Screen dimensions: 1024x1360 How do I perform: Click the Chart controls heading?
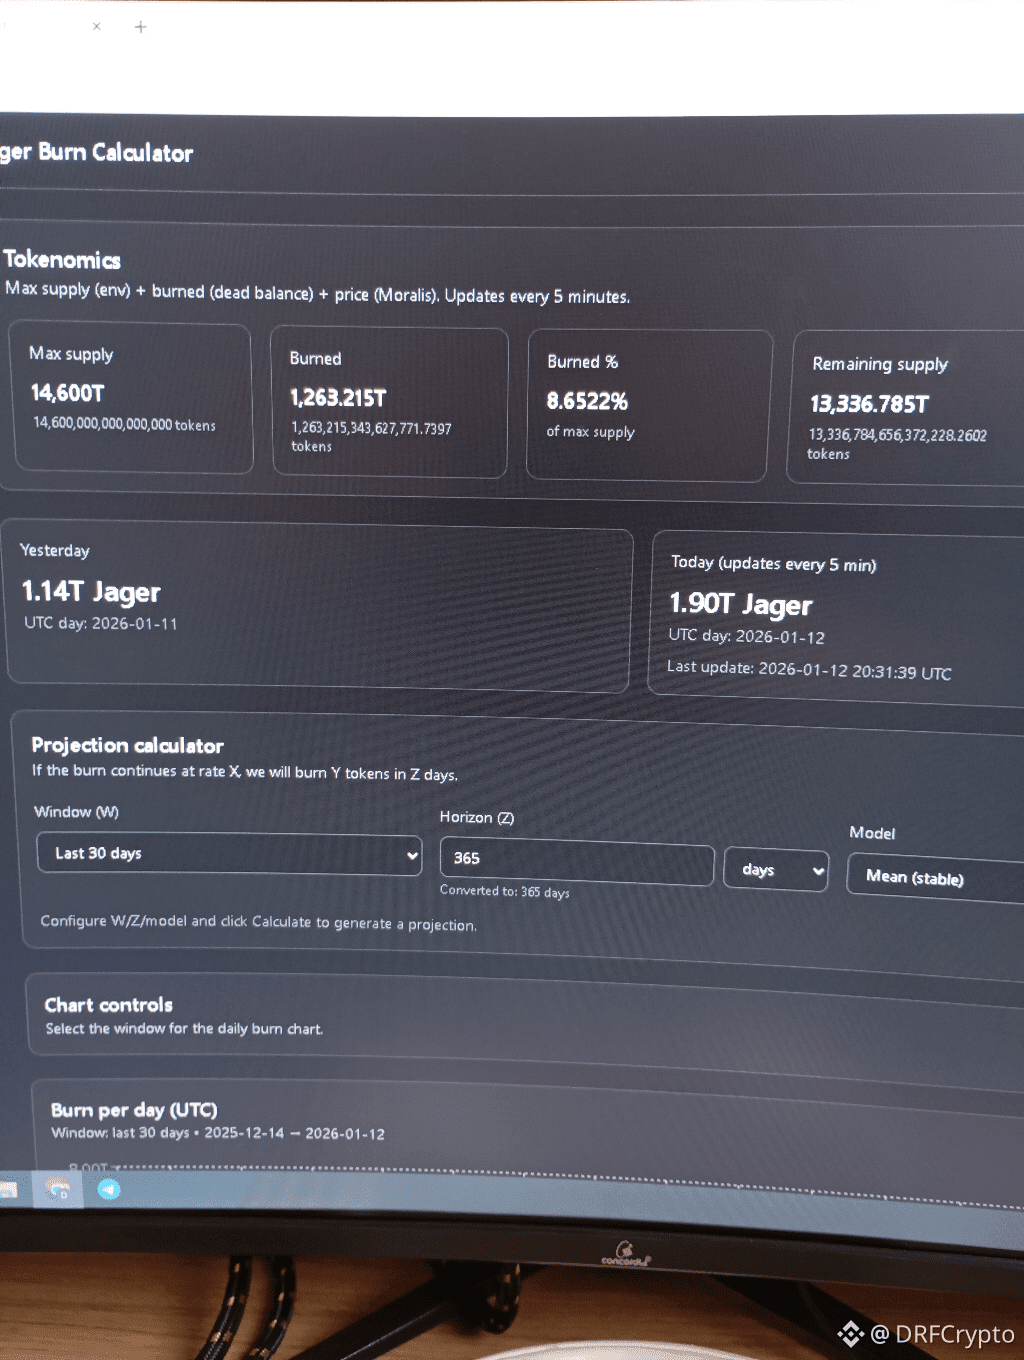point(108,1005)
